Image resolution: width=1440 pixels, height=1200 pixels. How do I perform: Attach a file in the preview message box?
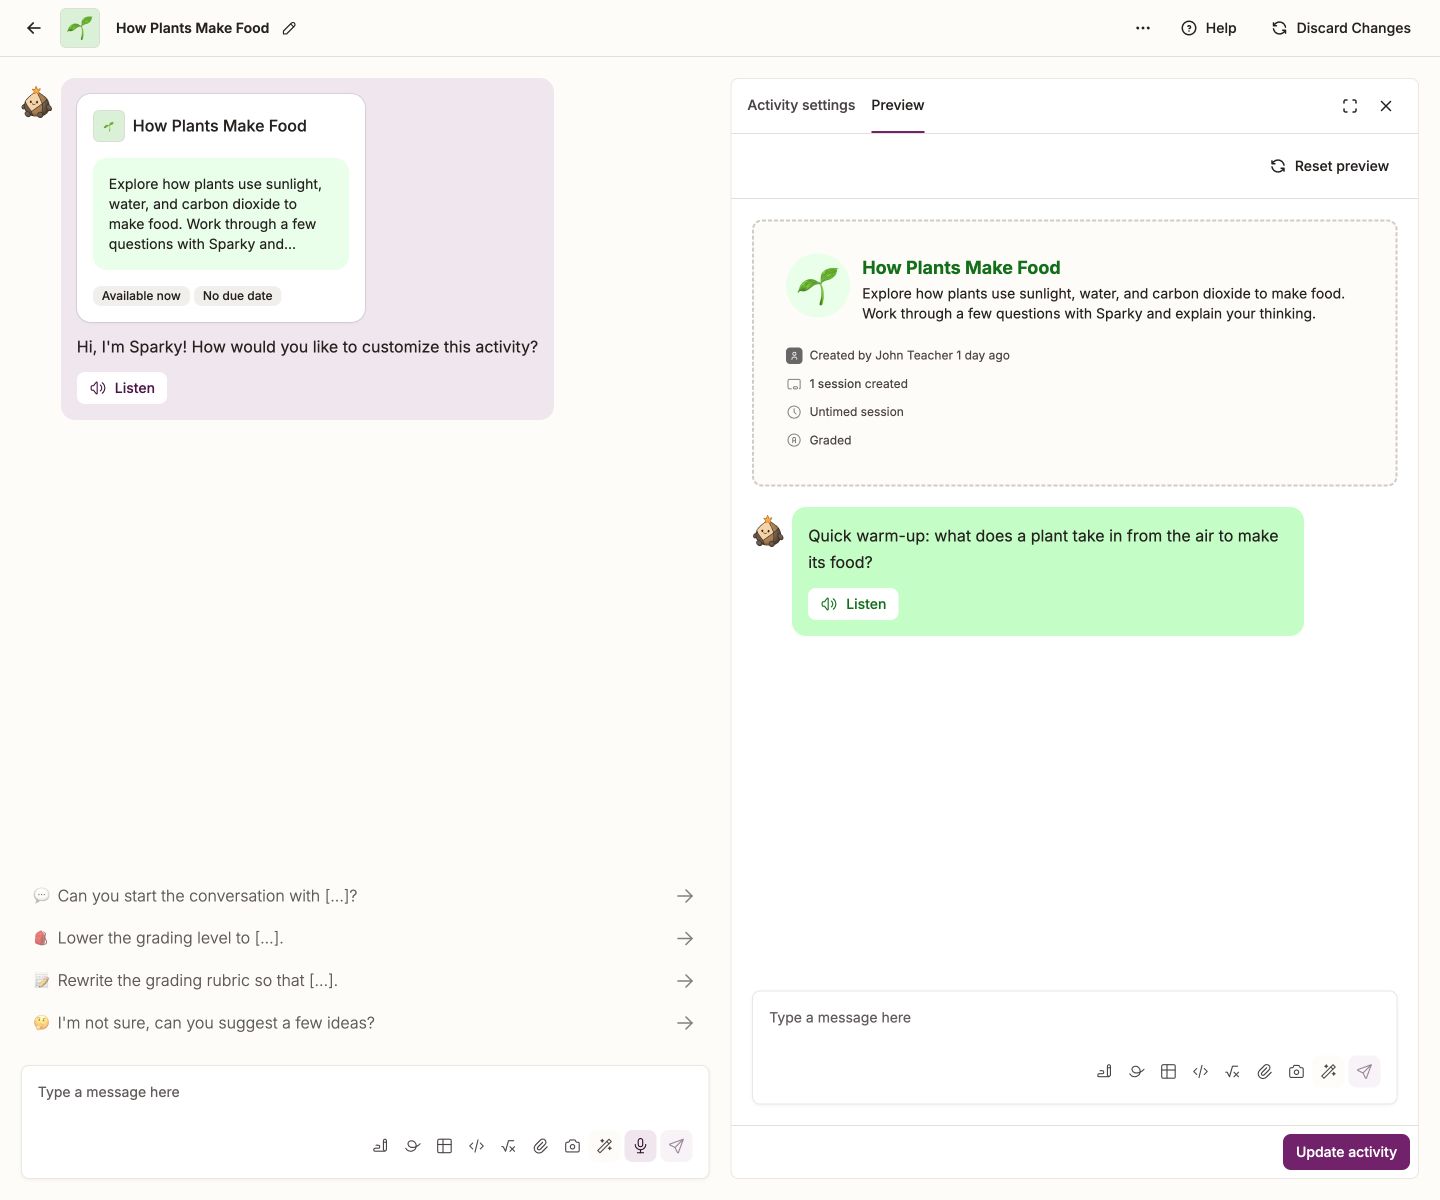1264,1071
